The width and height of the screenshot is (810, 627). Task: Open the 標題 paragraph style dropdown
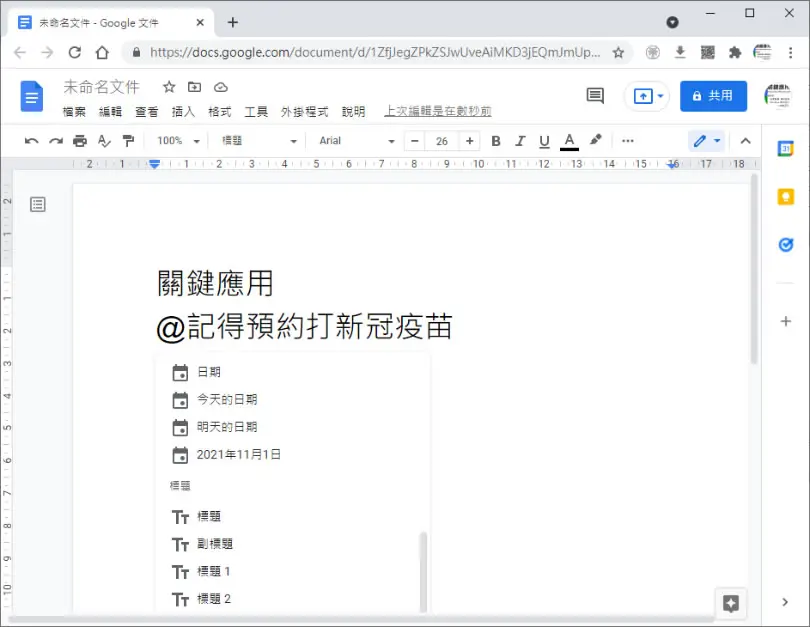258,140
